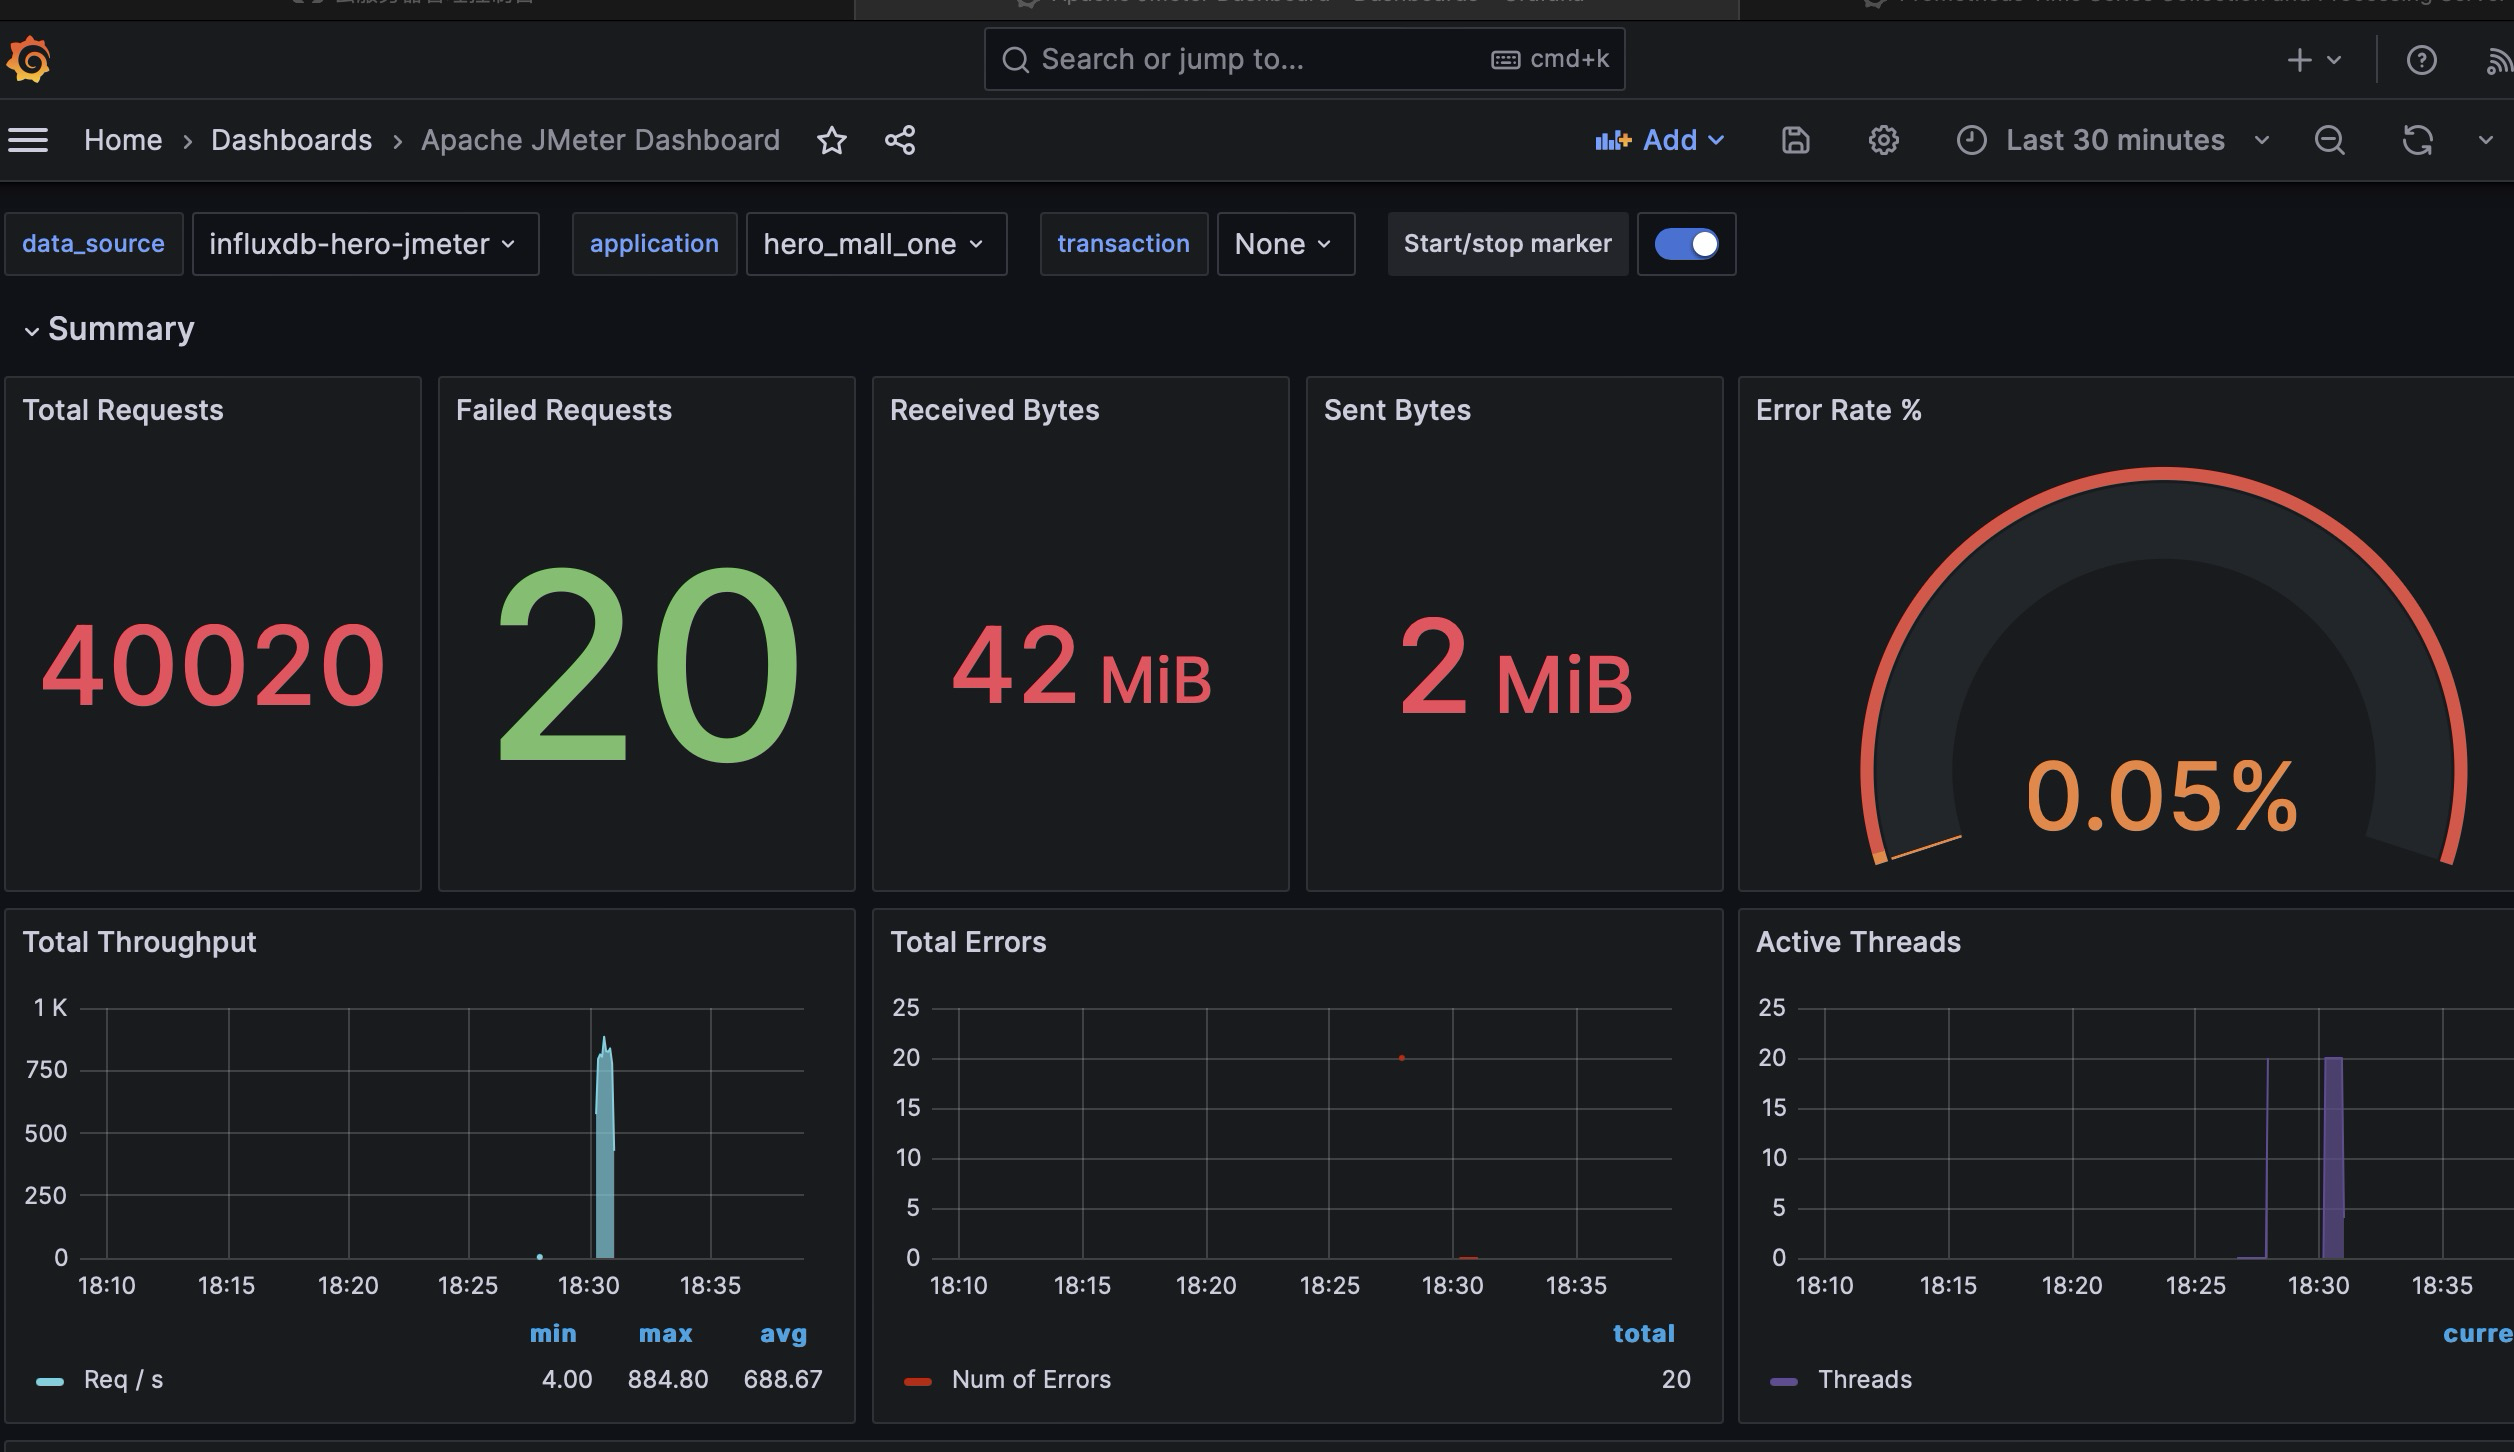This screenshot has width=2514, height=1452.
Task: Click the Sent Bytes panel title
Action: coord(1397,410)
